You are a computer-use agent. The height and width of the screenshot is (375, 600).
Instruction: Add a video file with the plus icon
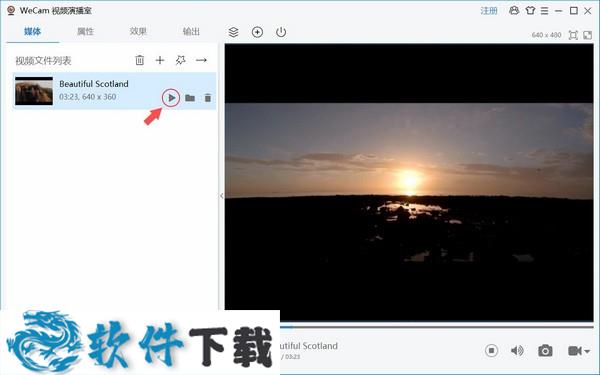(x=160, y=60)
